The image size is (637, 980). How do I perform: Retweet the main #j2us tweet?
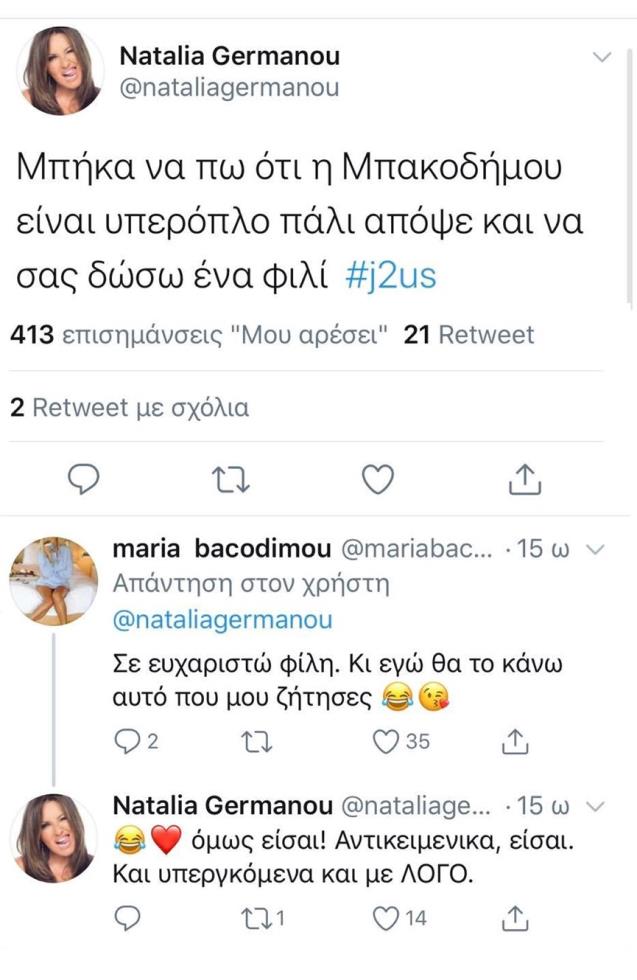232,481
